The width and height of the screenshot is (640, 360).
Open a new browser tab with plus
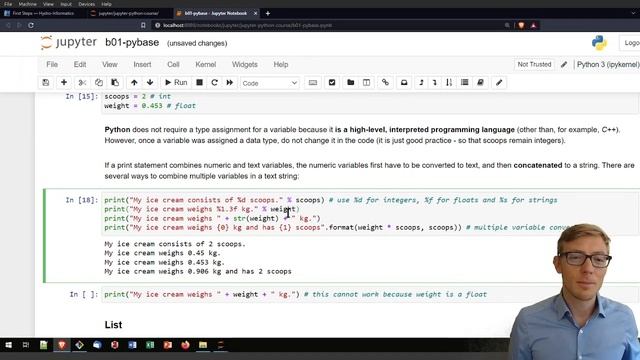[x=268, y=13]
